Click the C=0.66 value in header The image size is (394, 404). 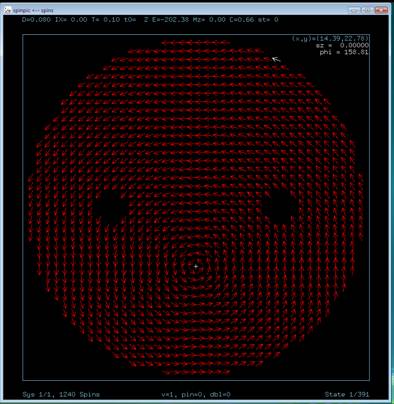click(242, 20)
